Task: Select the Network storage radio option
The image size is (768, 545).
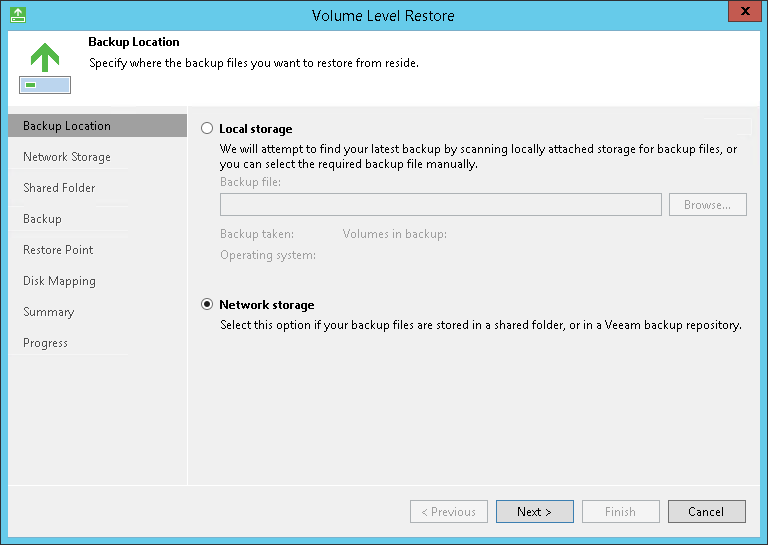Action: pyautogui.click(x=207, y=305)
